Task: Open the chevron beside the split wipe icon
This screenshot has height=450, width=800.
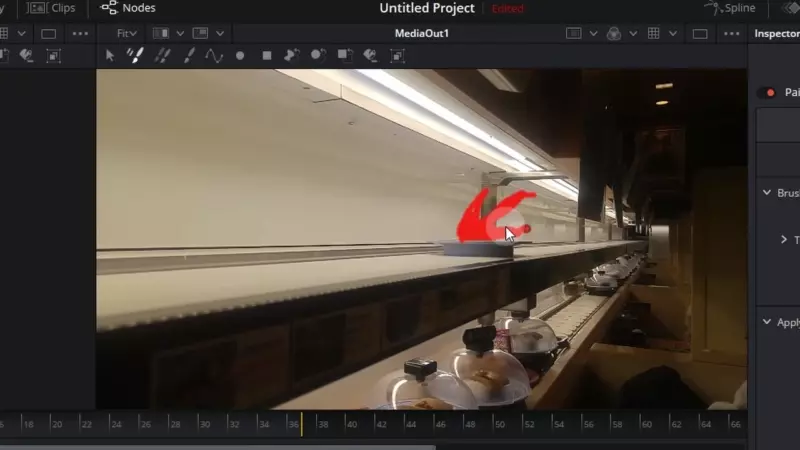Action: (180, 34)
